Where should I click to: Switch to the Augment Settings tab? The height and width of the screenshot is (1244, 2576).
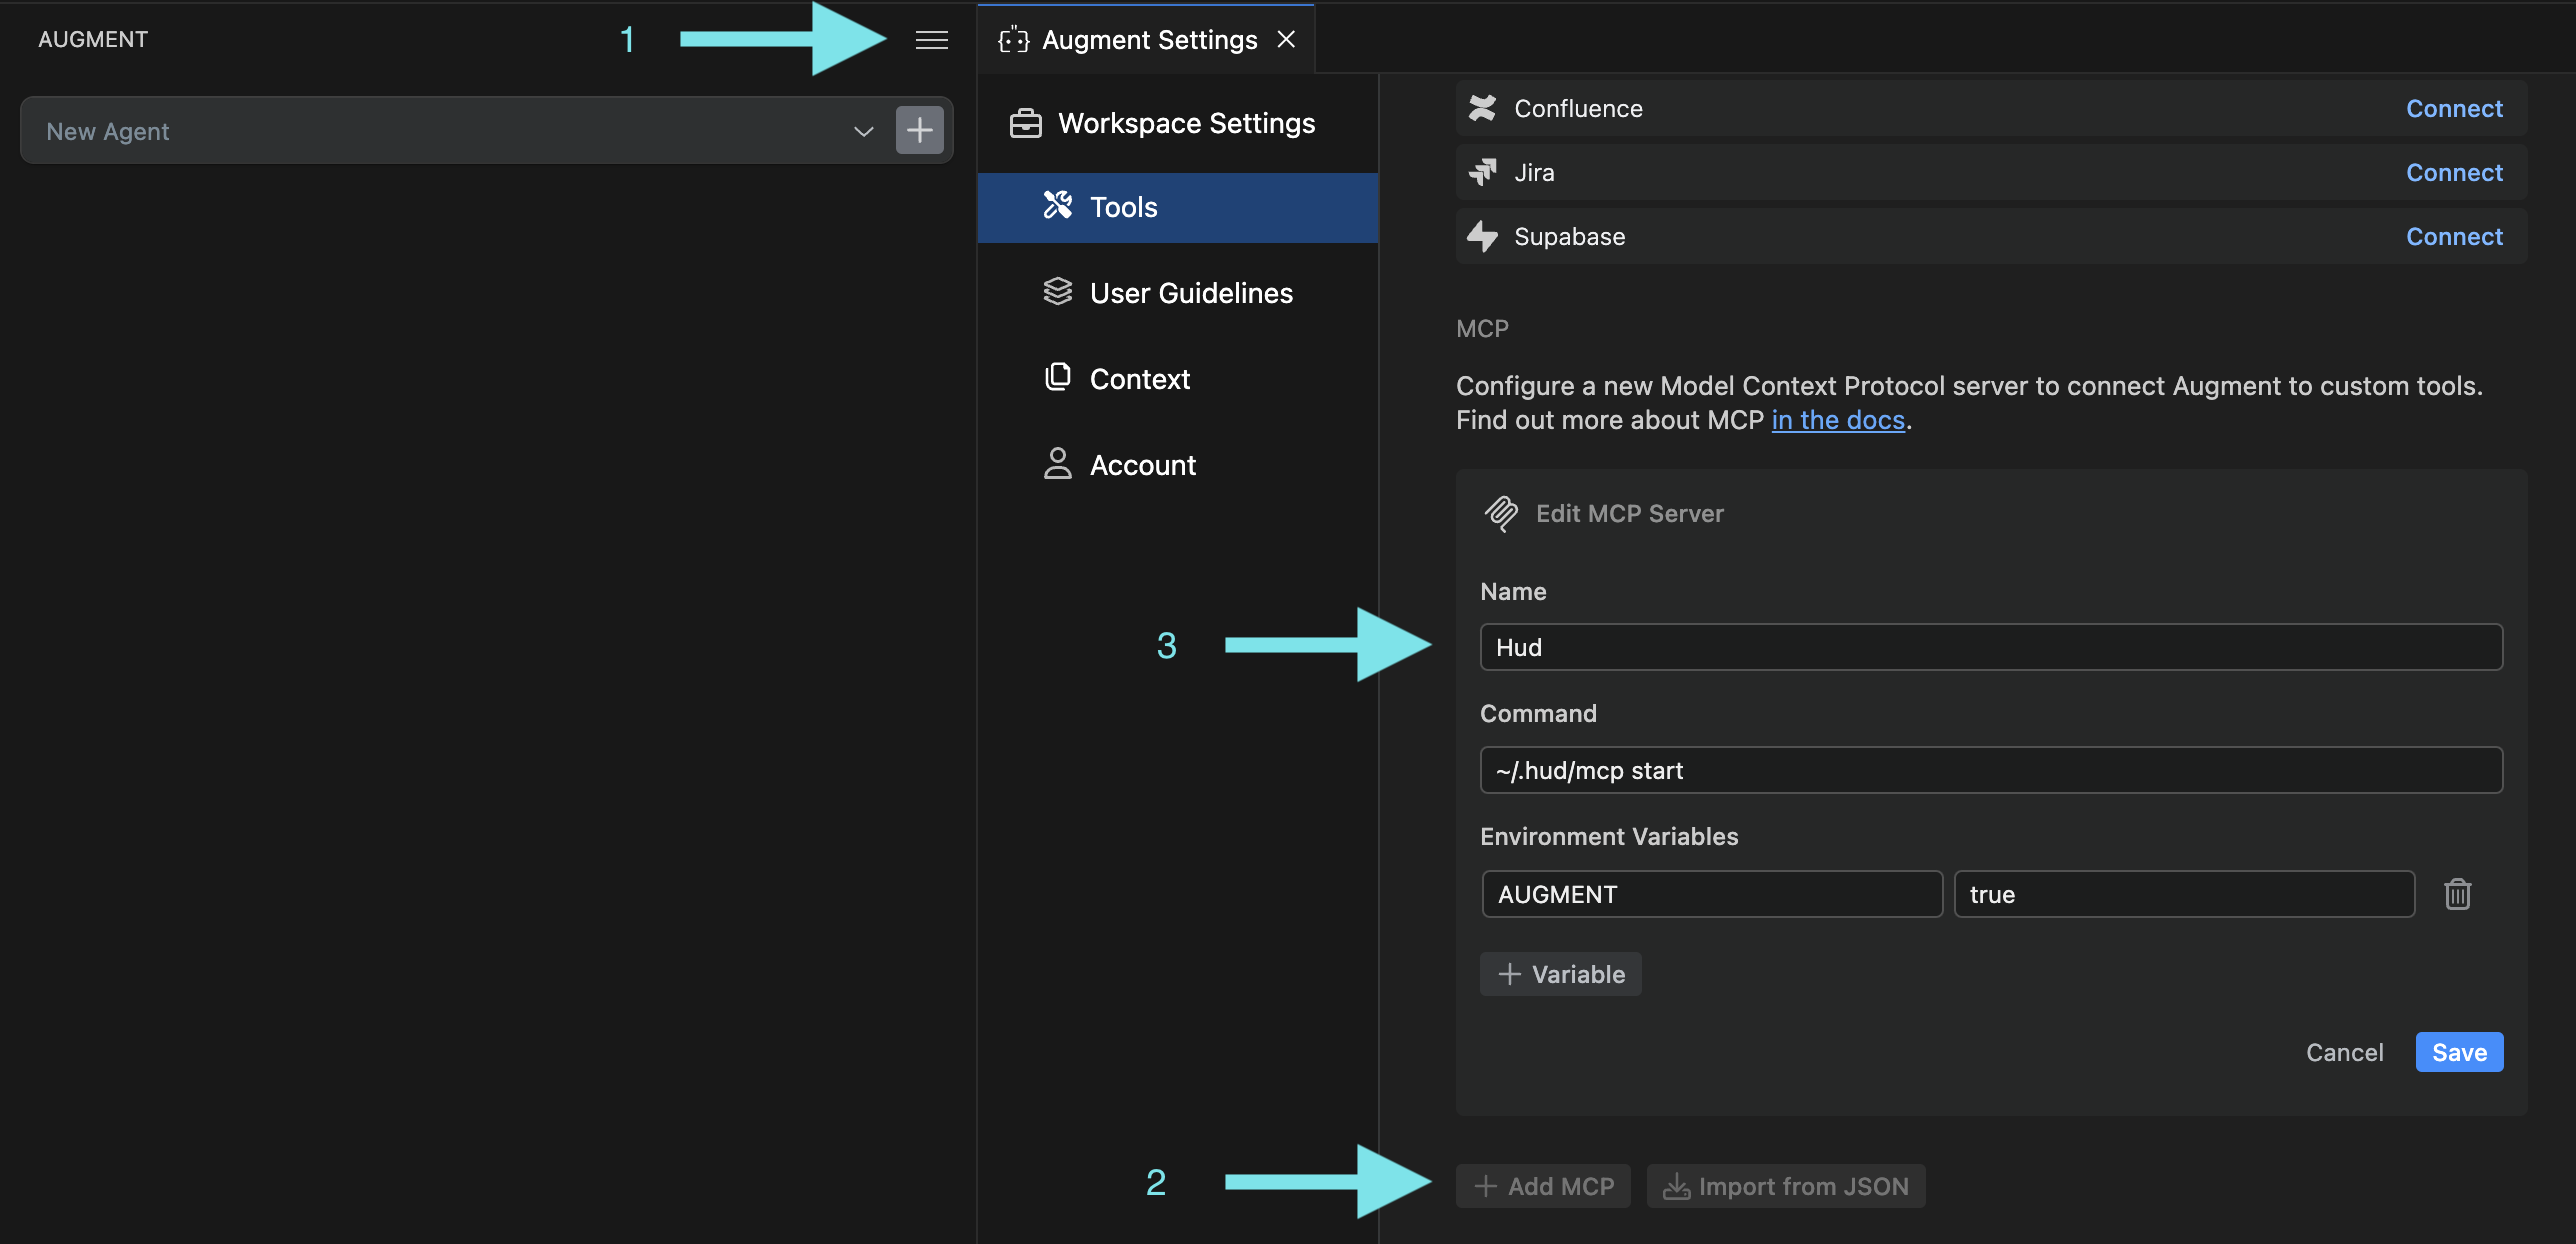click(1146, 40)
